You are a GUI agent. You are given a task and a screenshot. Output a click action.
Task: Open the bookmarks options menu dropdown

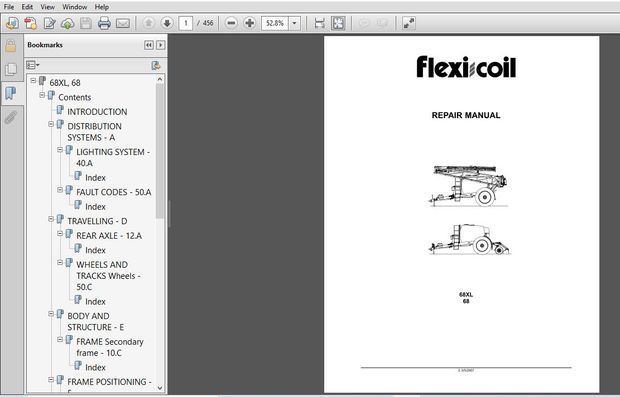(x=32, y=65)
